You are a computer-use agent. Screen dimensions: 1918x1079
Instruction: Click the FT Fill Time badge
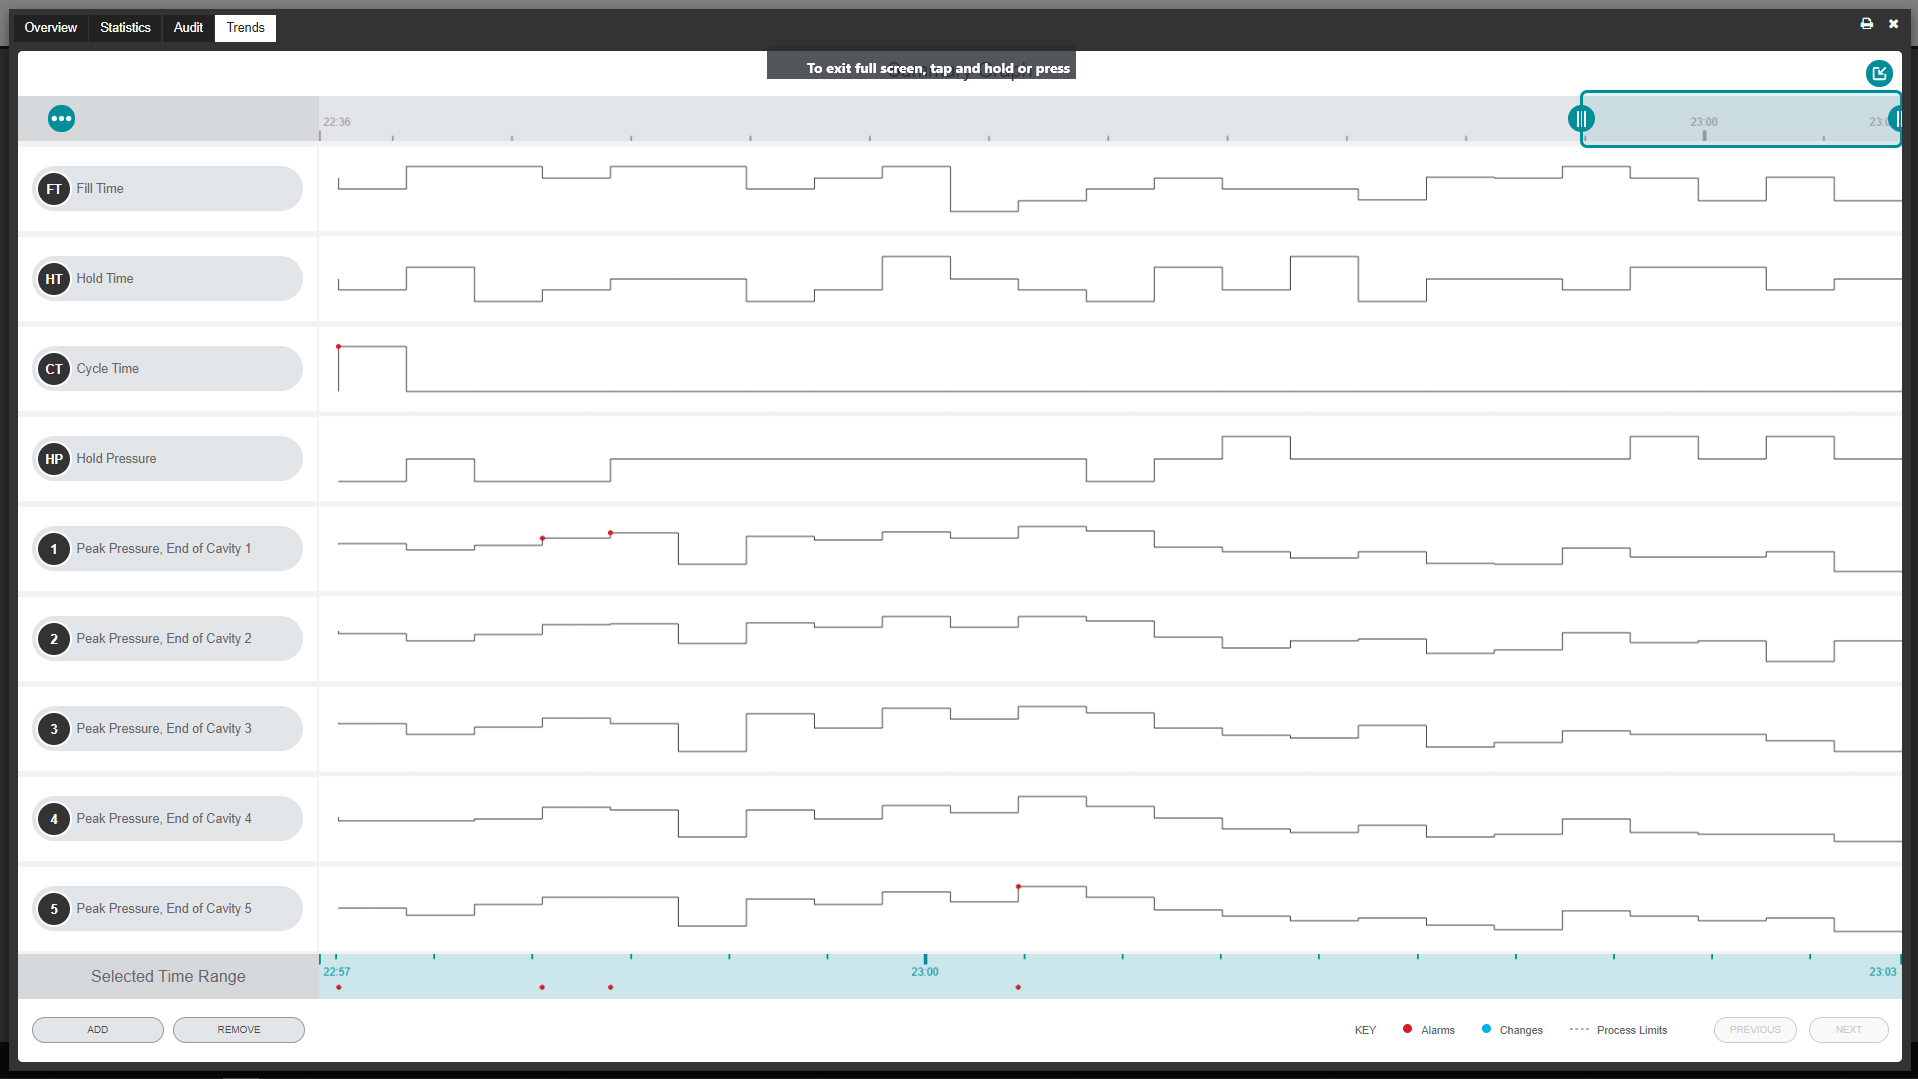click(x=54, y=189)
